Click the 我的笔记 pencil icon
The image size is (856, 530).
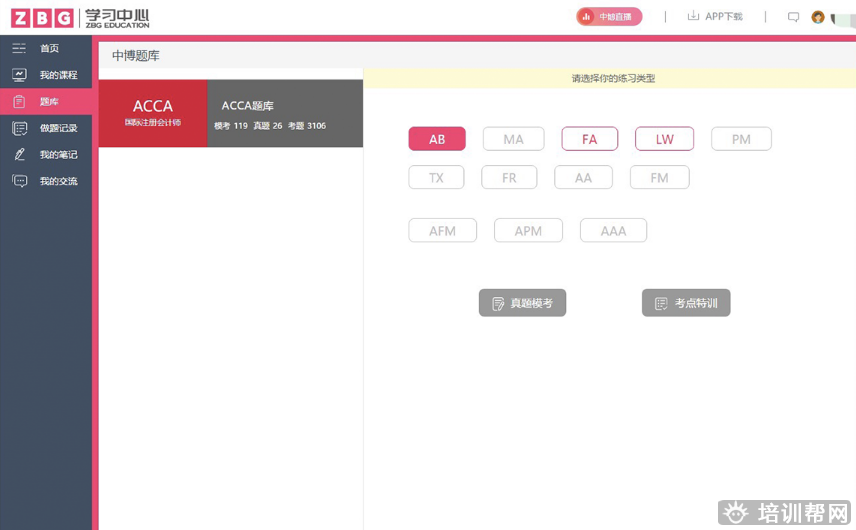point(19,155)
